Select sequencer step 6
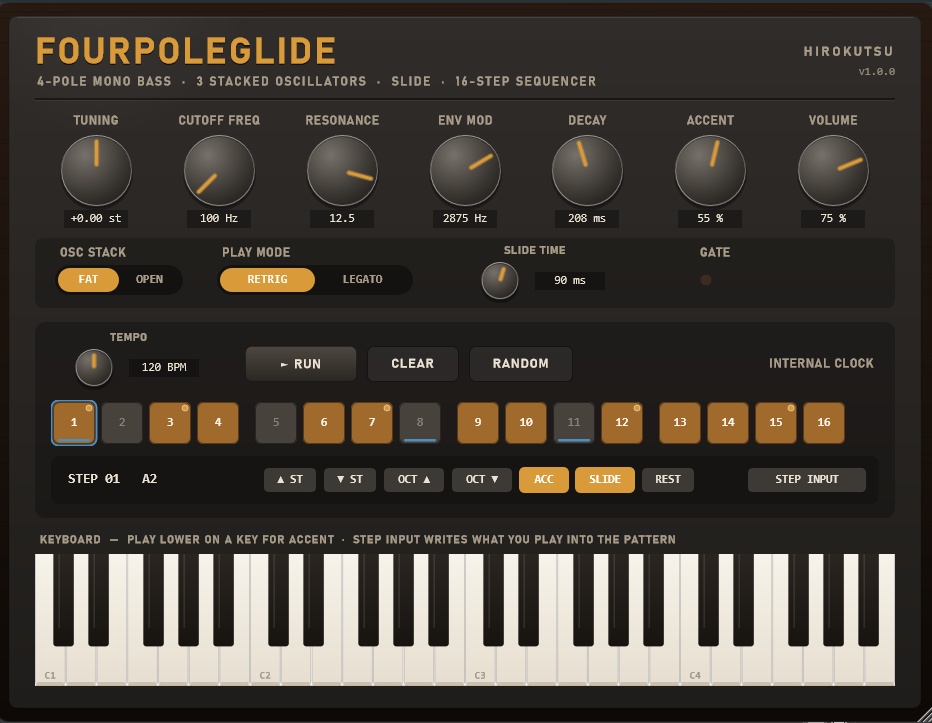This screenshot has height=723, width=932. click(324, 423)
